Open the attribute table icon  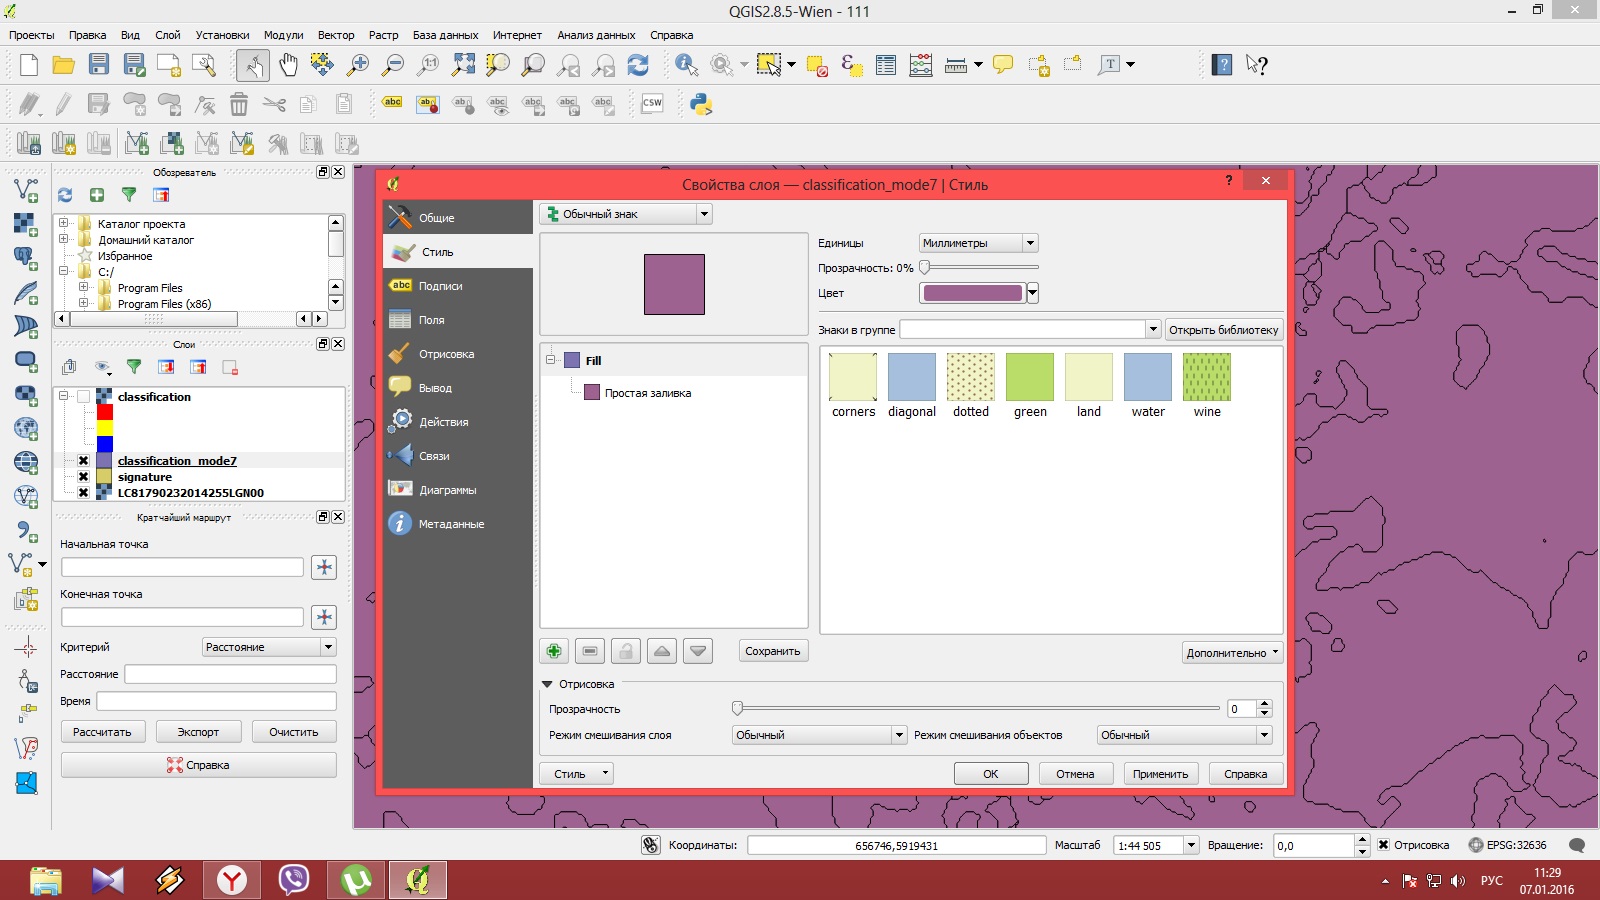pyautogui.click(x=886, y=65)
